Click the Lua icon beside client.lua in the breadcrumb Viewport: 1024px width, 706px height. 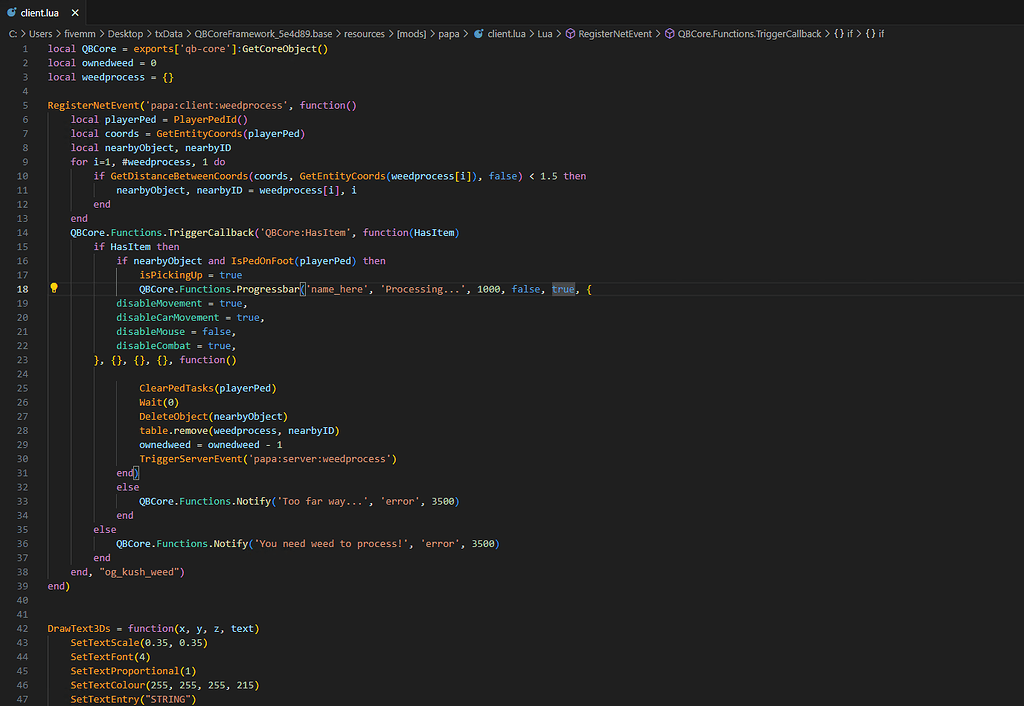(479, 33)
